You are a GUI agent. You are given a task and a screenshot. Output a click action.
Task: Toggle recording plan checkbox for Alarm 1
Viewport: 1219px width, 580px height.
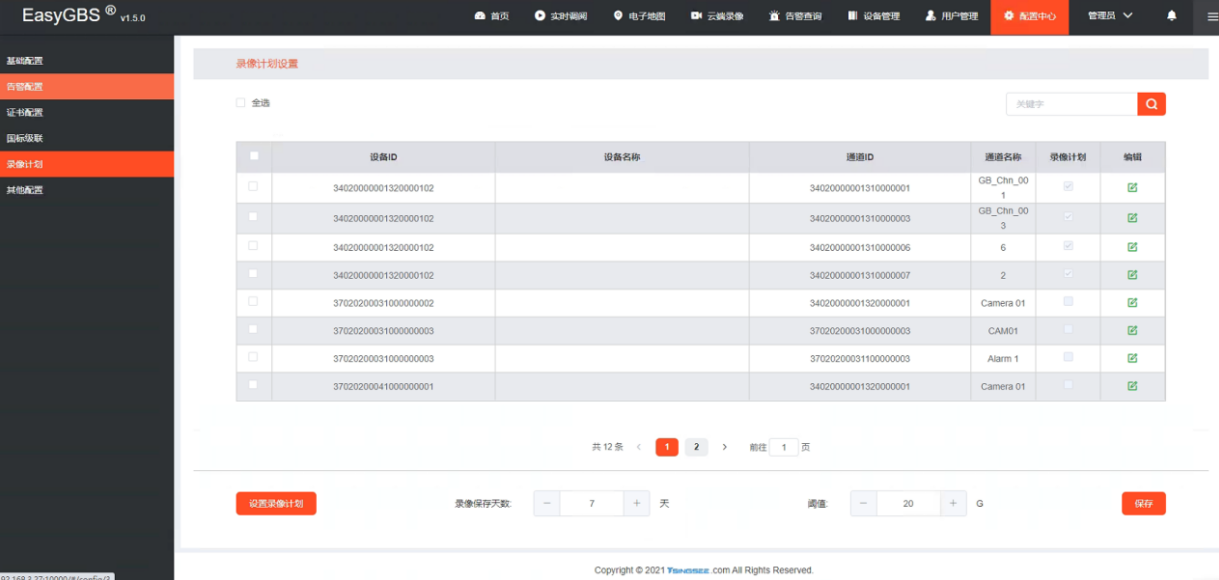(x=1068, y=356)
